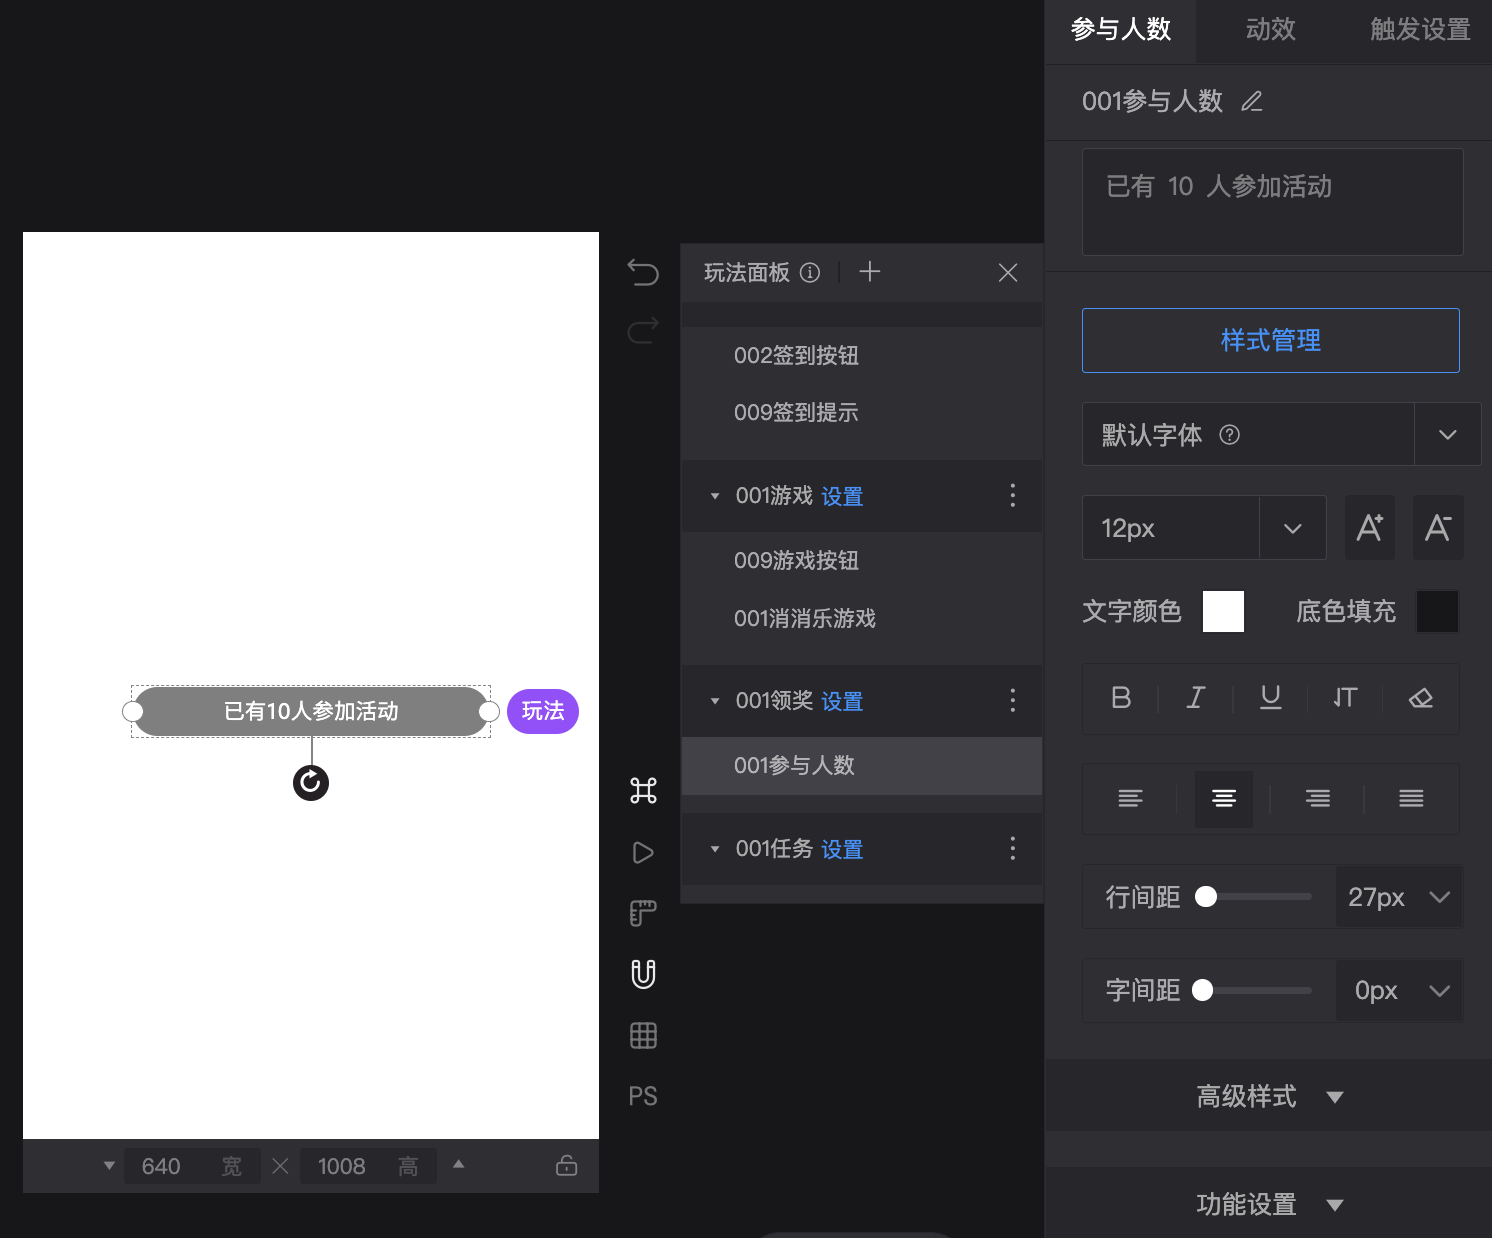
Task: Toggle bold text formatting
Action: pos(1121,698)
